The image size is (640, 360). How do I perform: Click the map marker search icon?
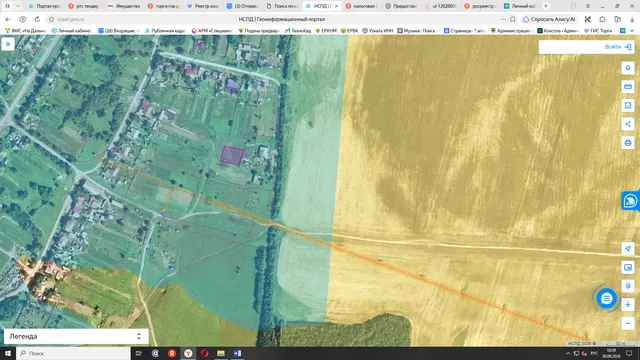pos(628,286)
